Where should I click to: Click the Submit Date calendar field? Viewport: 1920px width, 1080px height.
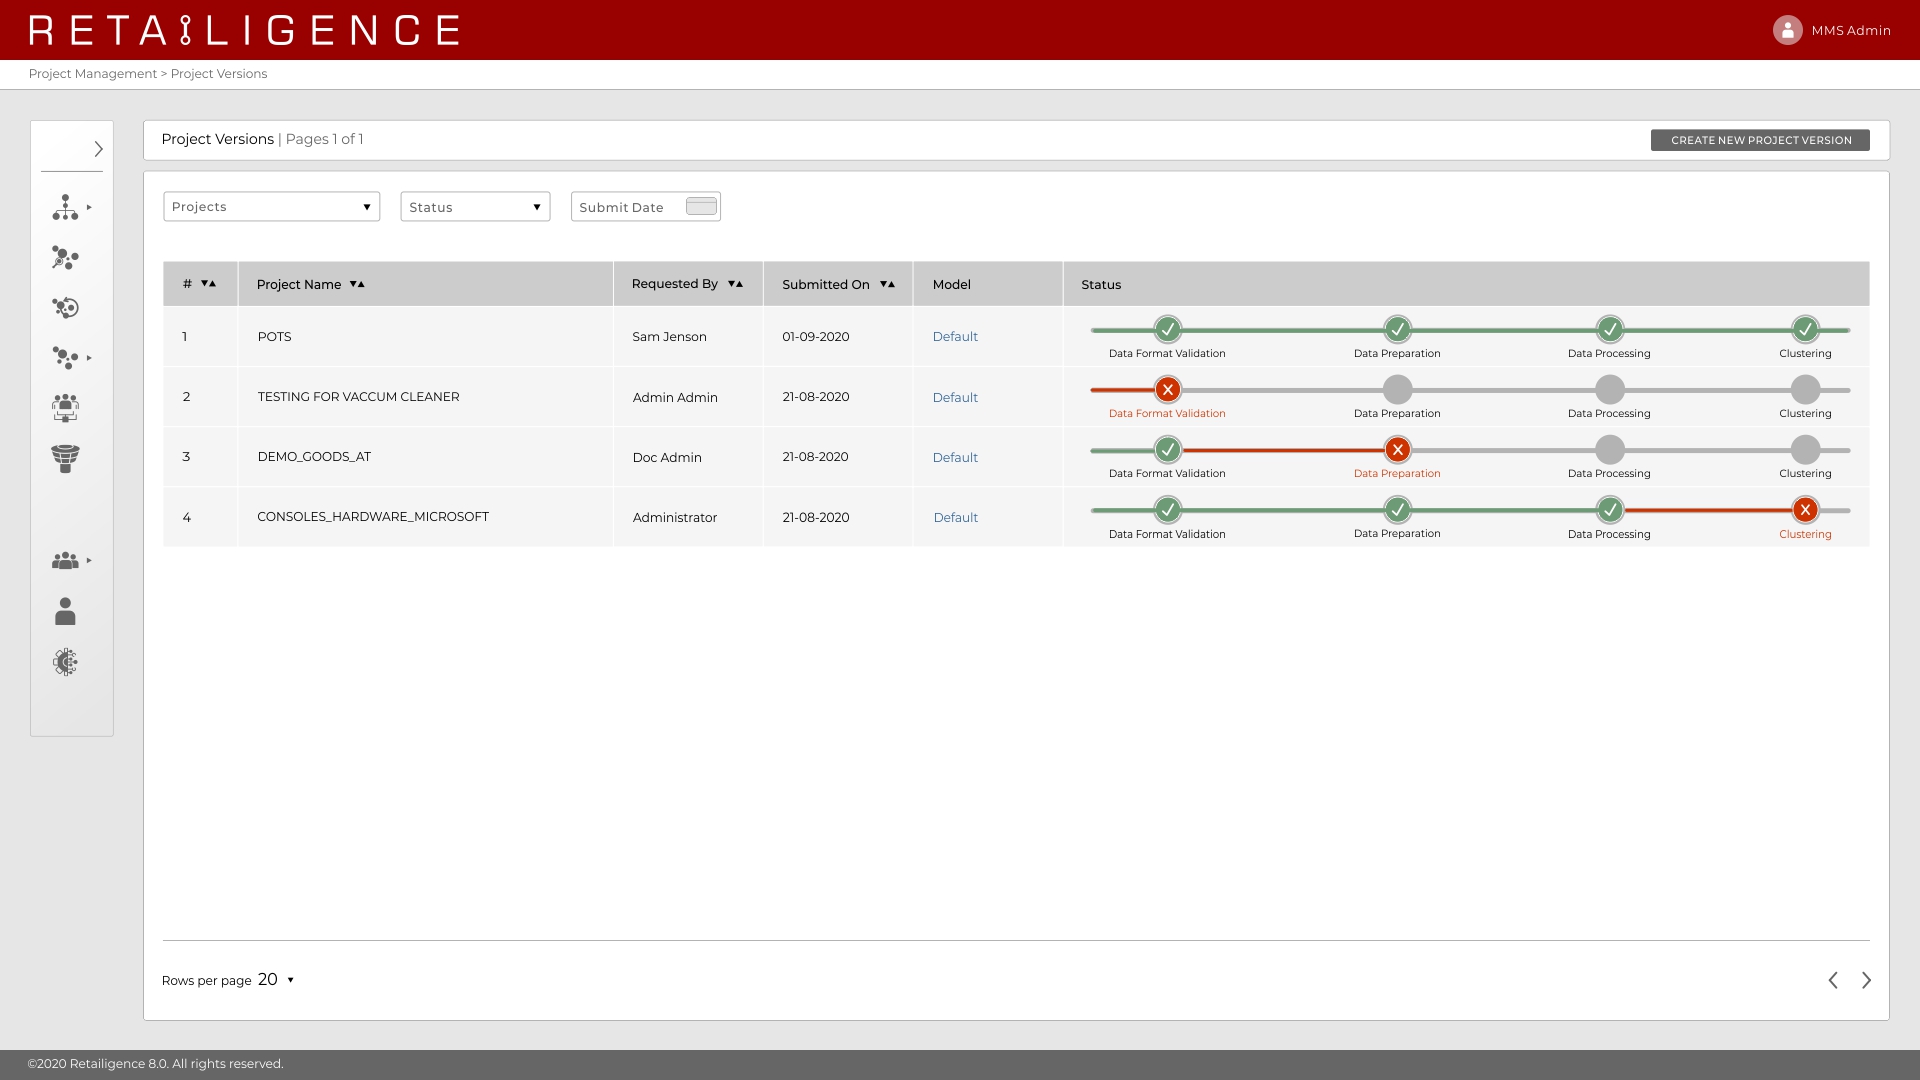[645, 207]
